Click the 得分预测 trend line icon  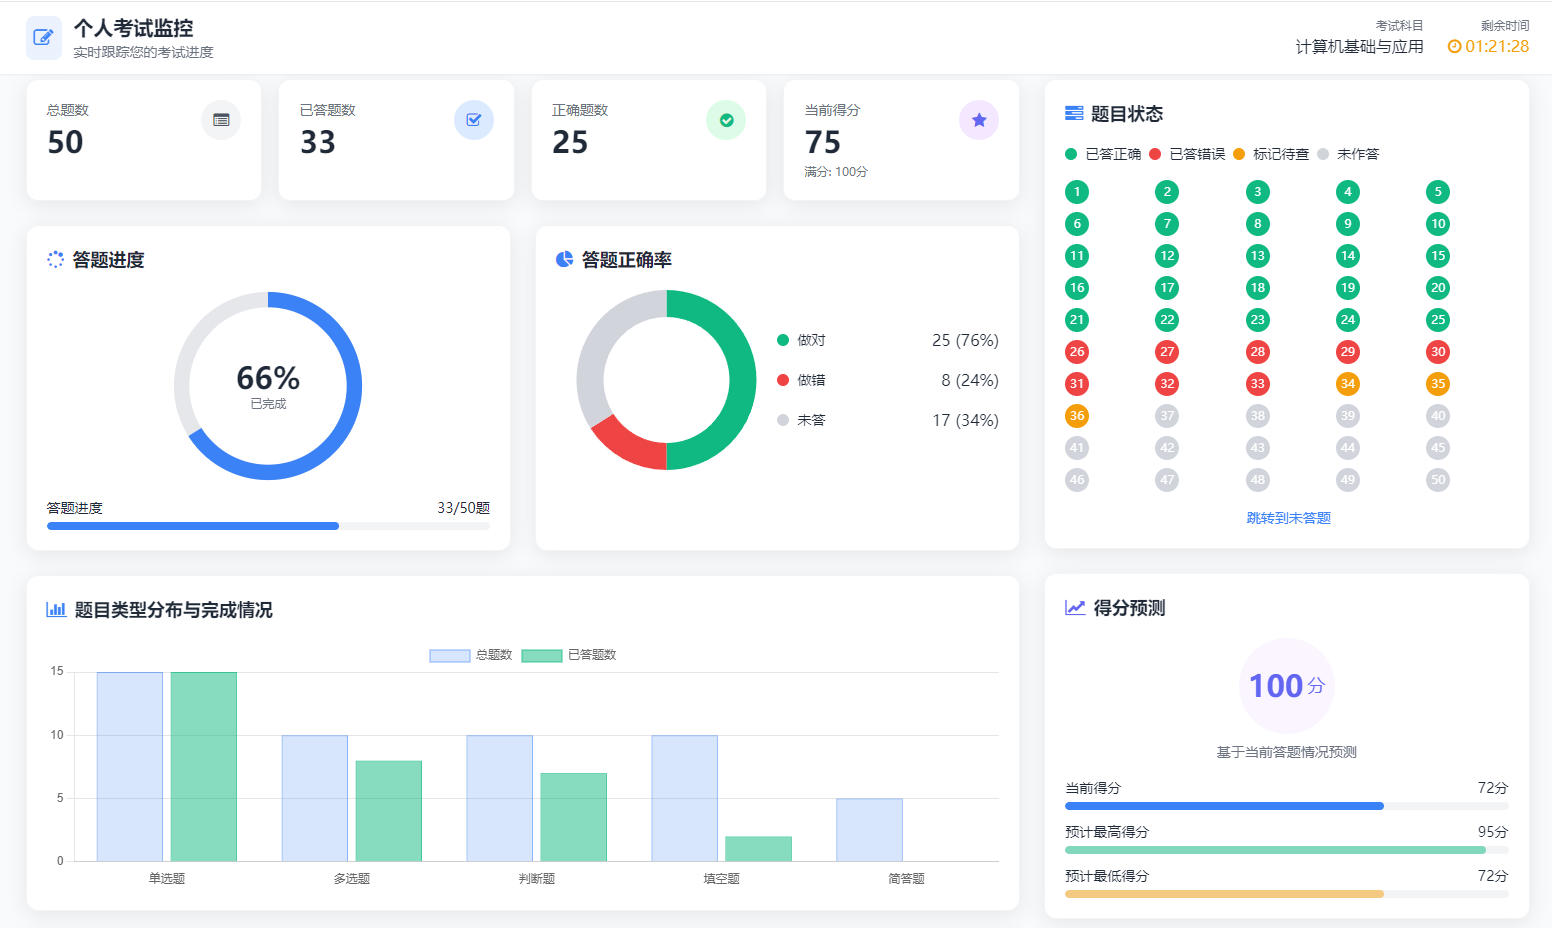point(1075,608)
